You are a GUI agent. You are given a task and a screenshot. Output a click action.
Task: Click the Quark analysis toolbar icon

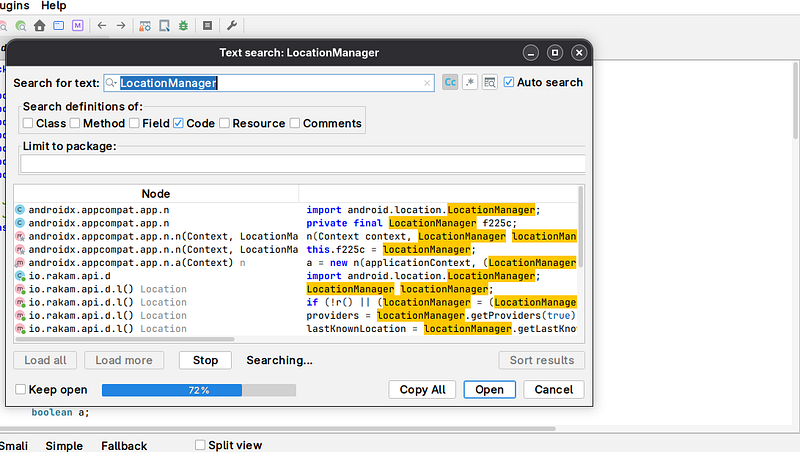point(164,26)
